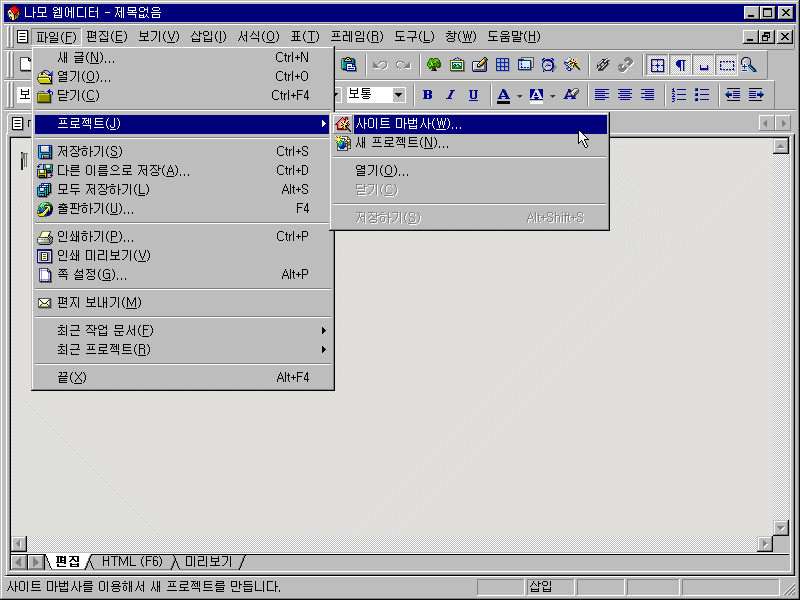800x600 pixels.
Task: Click the magnifier zoom toolbar icon
Action: tap(749, 65)
